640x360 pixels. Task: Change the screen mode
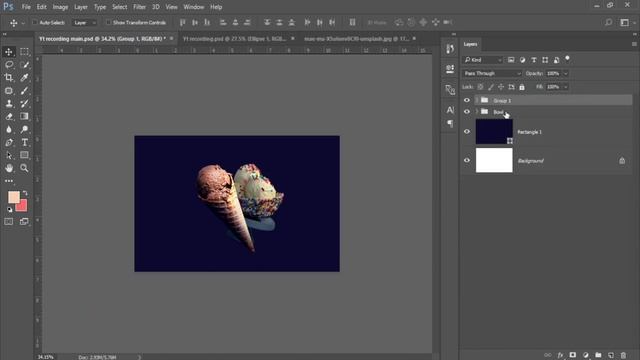click(24, 222)
